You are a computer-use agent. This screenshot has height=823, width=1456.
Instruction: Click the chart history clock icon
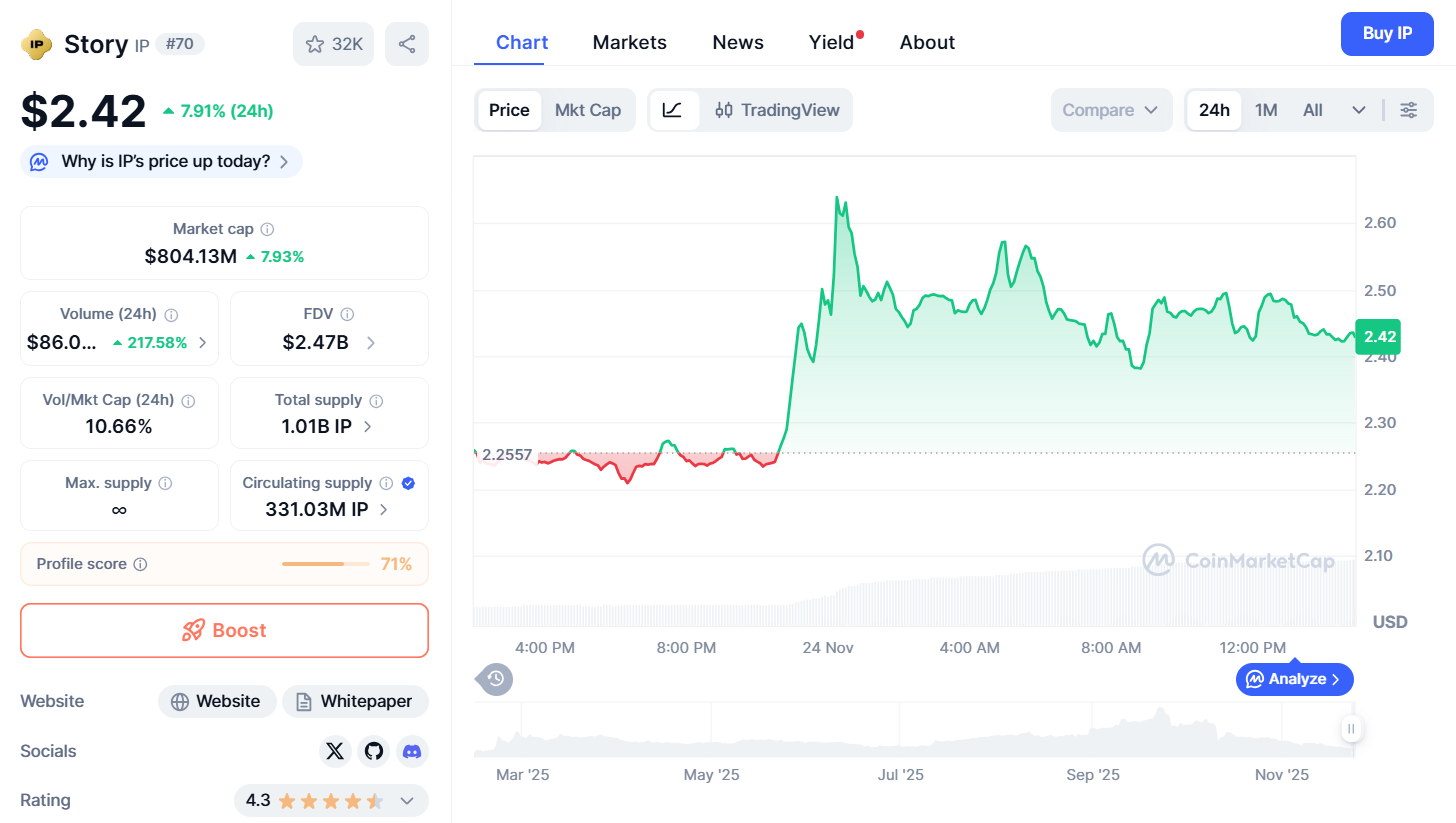tap(495, 679)
